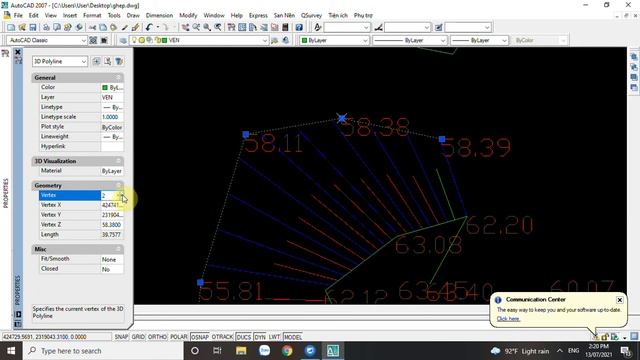Open the Format menu
Screen dimensions: 640x360
pos(92,15)
